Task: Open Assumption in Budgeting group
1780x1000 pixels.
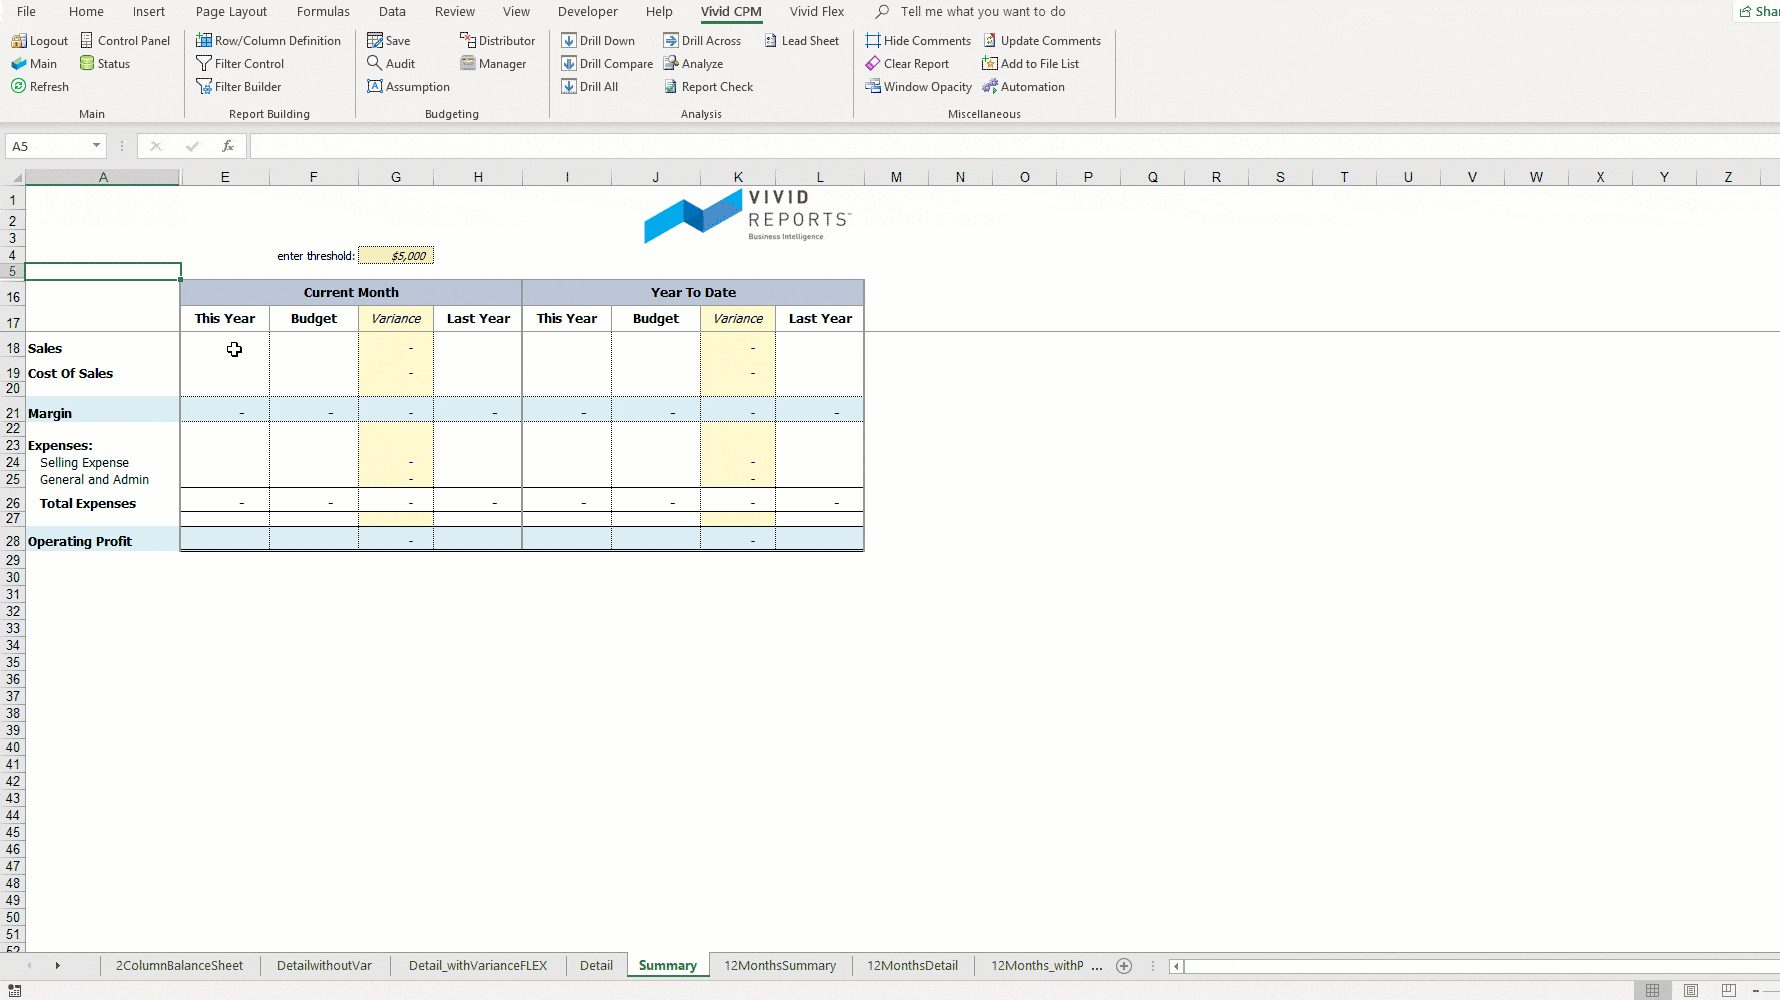Action: pos(408,87)
